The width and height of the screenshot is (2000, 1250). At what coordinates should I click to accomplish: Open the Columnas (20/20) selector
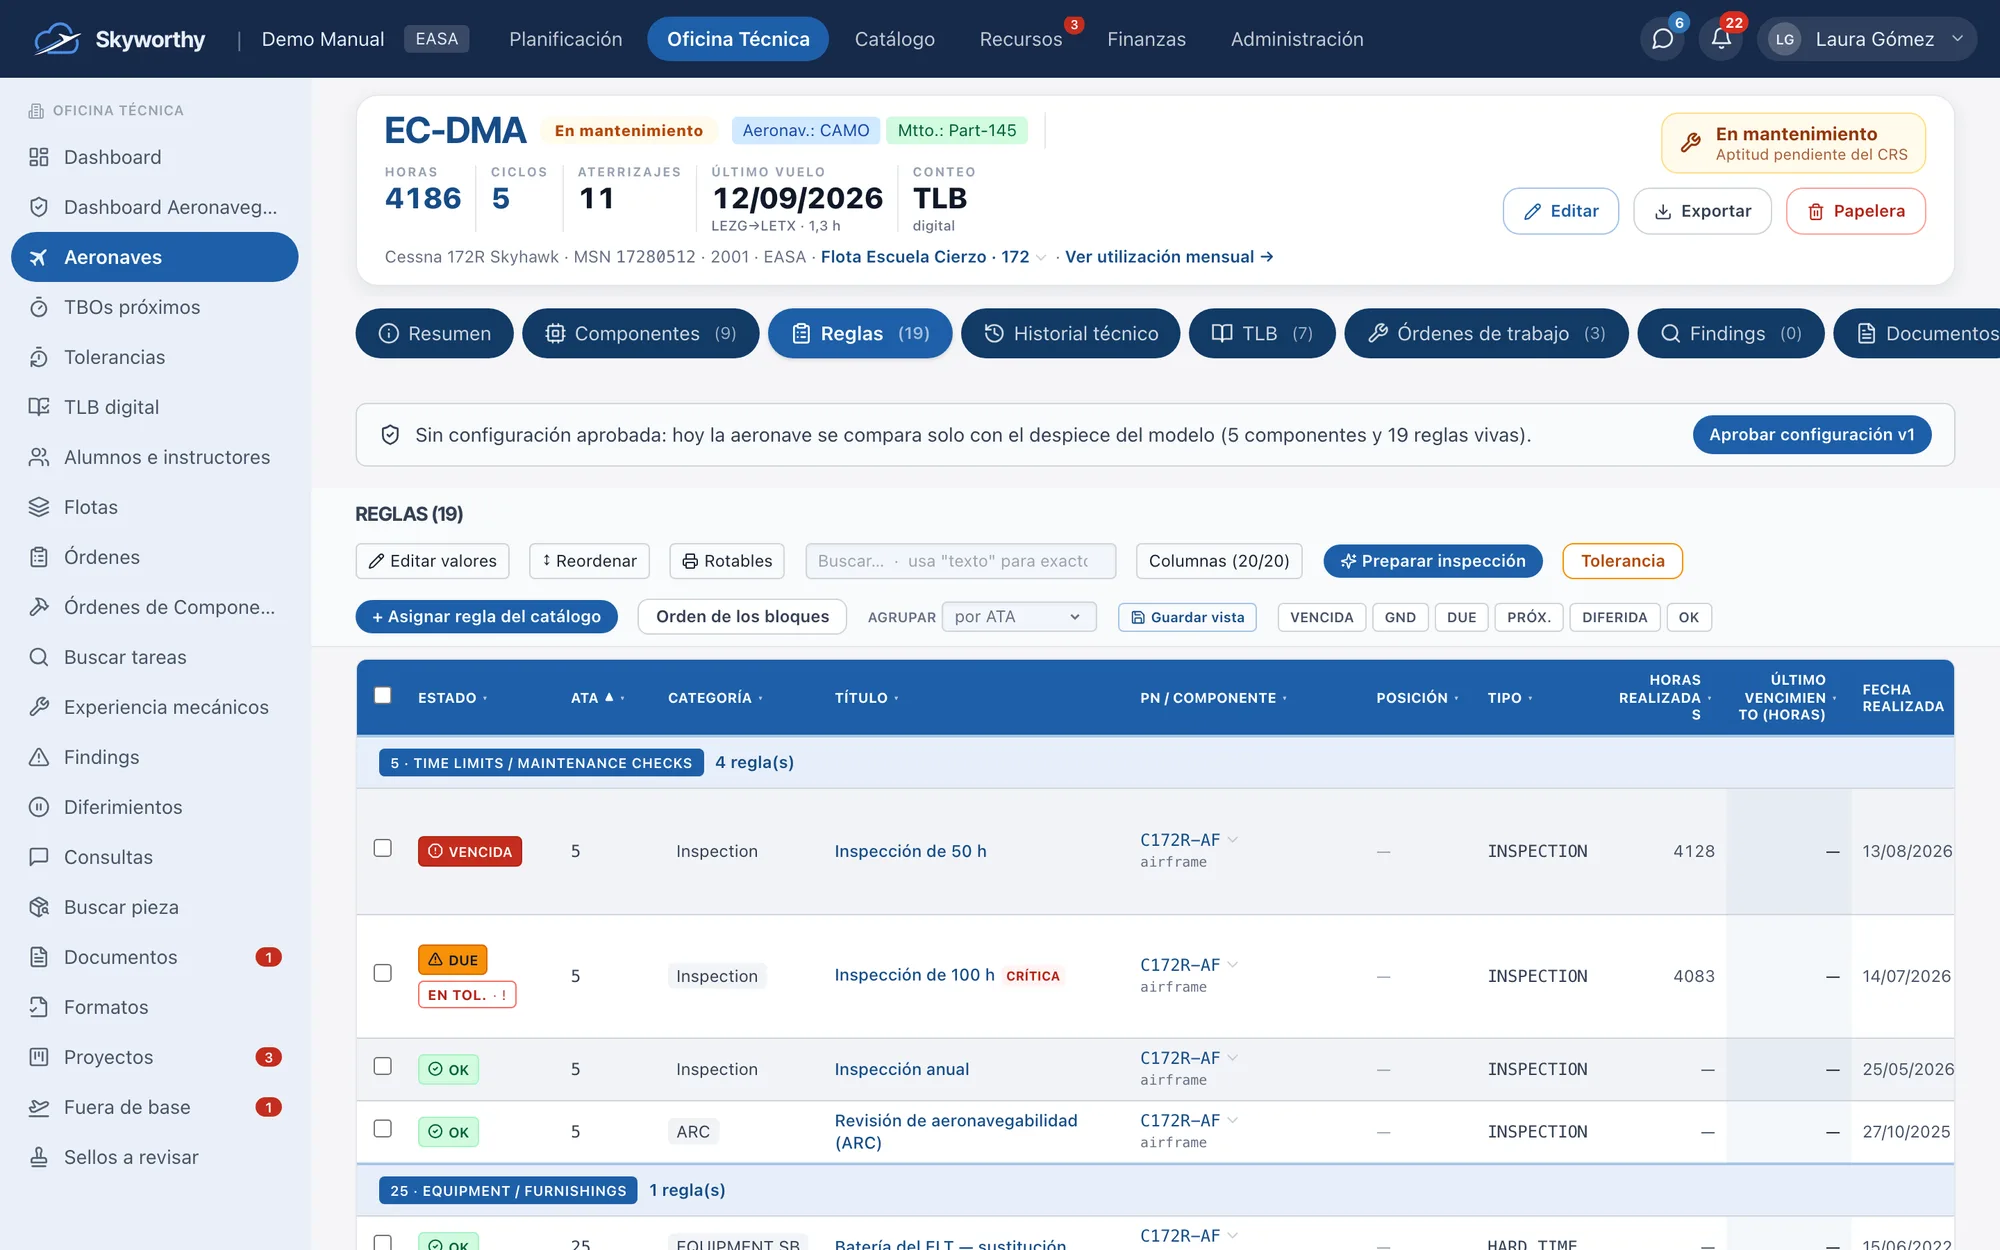click(x=1219, y=561)
